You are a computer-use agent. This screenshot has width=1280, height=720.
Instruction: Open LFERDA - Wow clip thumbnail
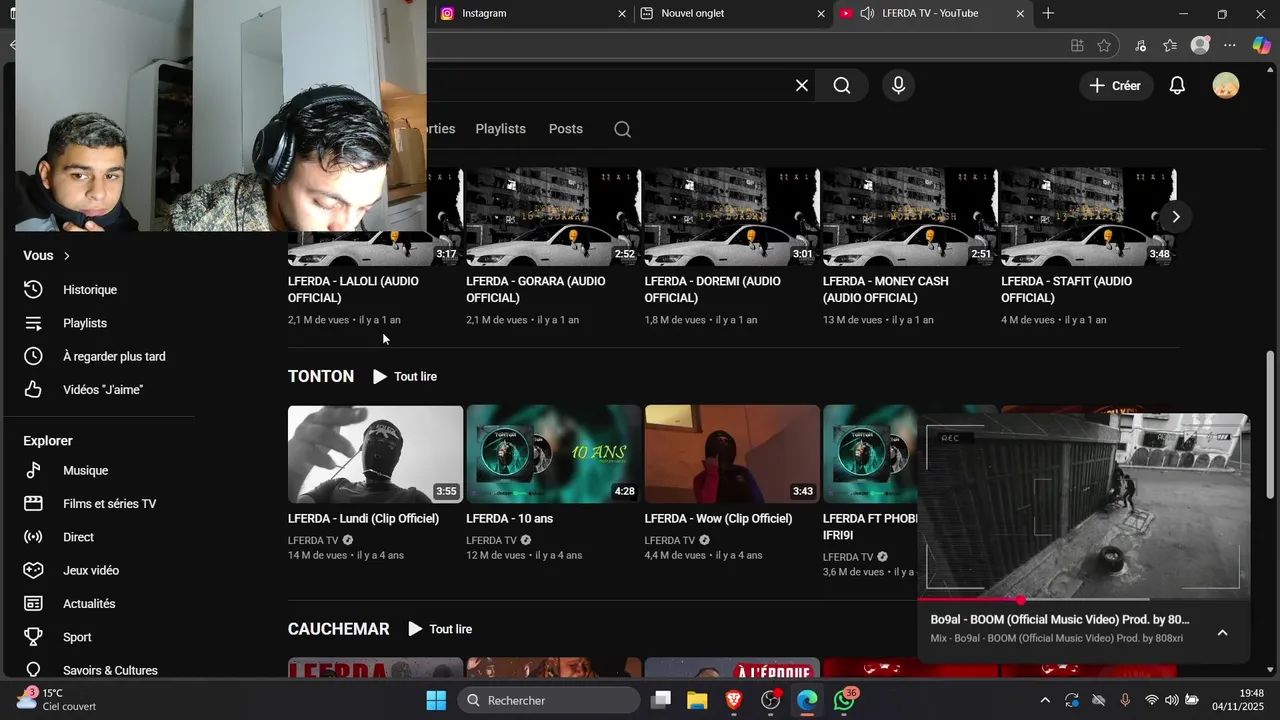click(x=732, y=454)
